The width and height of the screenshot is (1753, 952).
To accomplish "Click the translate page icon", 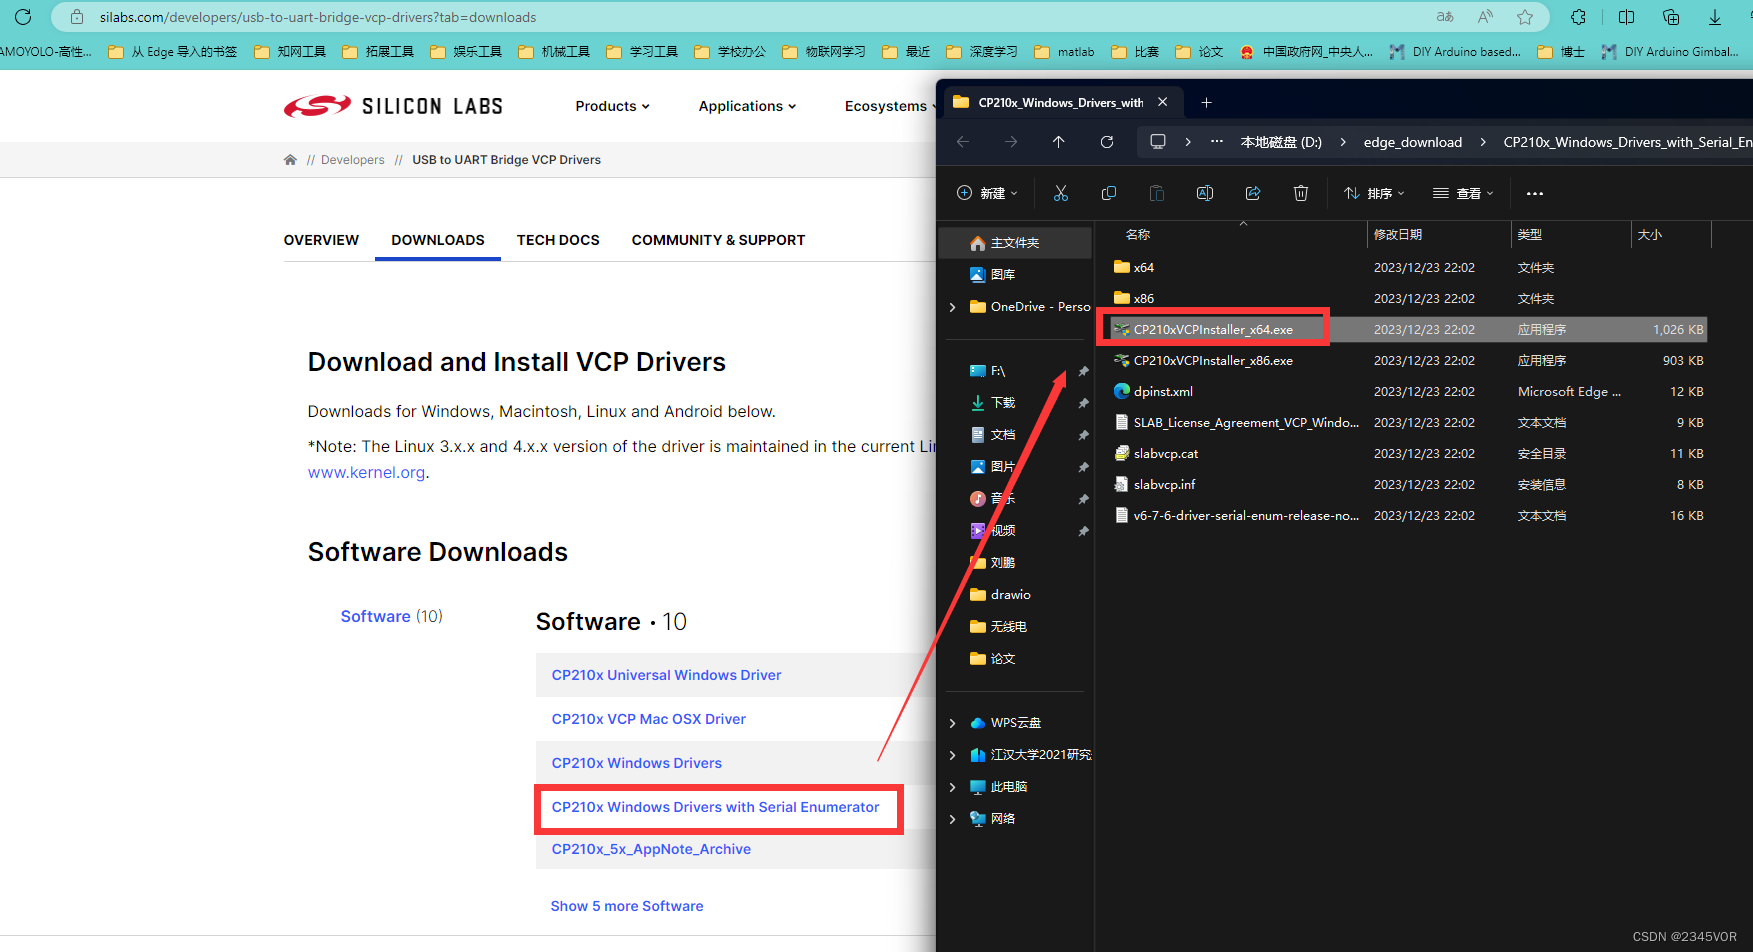I will click(1445, 17).
